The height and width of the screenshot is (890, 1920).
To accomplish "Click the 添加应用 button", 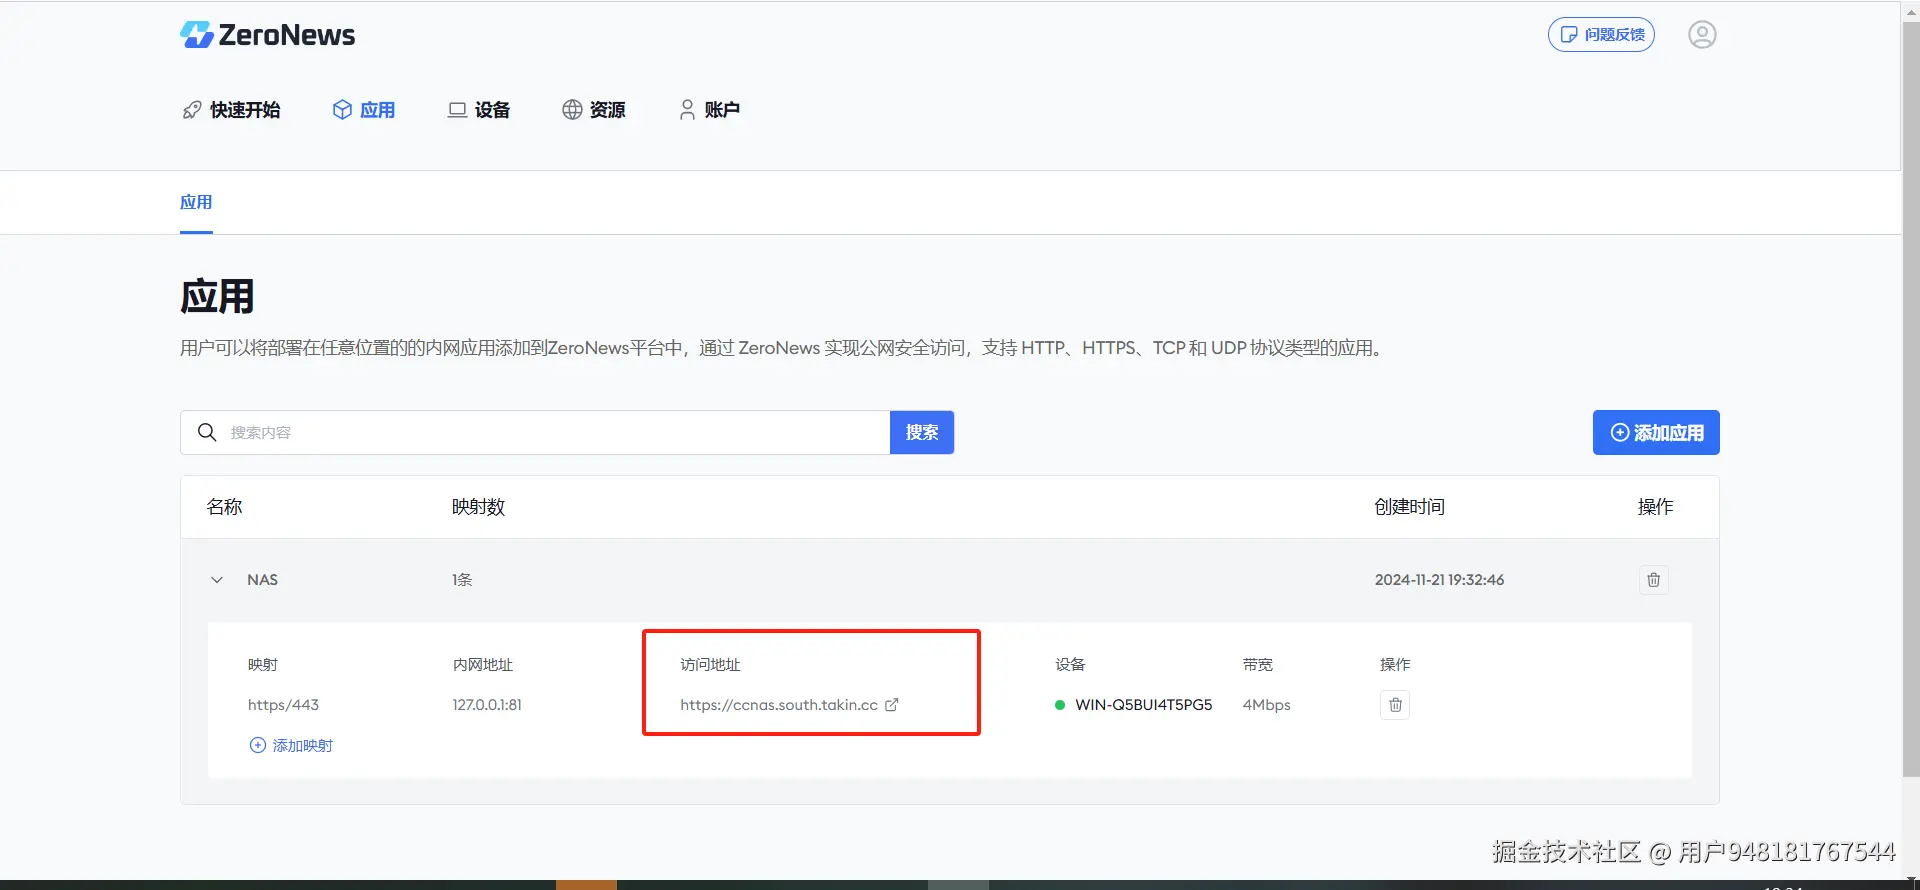I will coord(1656,433).
